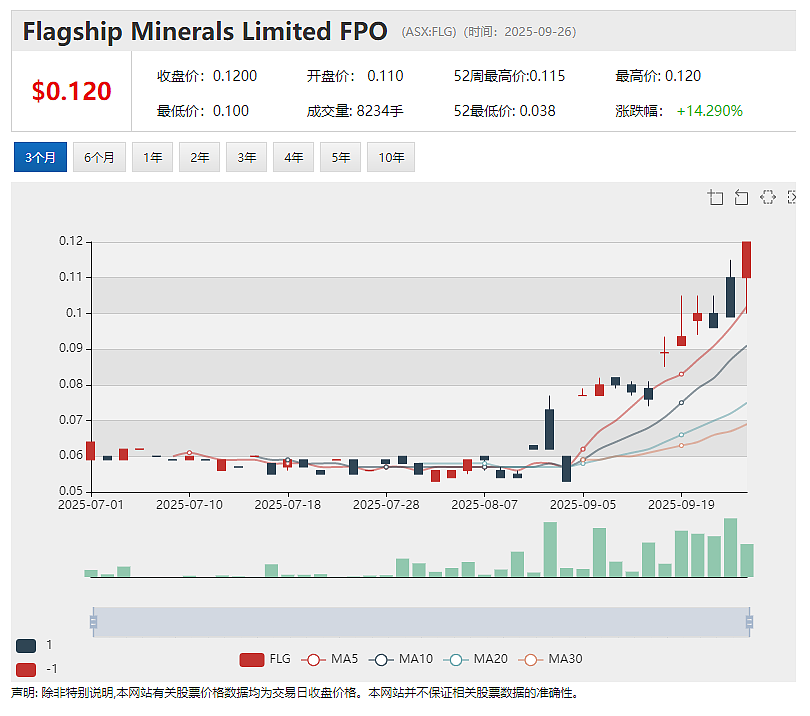
Task: Click the 成交量: 8234手 text
Action: (x=355, y=111)
